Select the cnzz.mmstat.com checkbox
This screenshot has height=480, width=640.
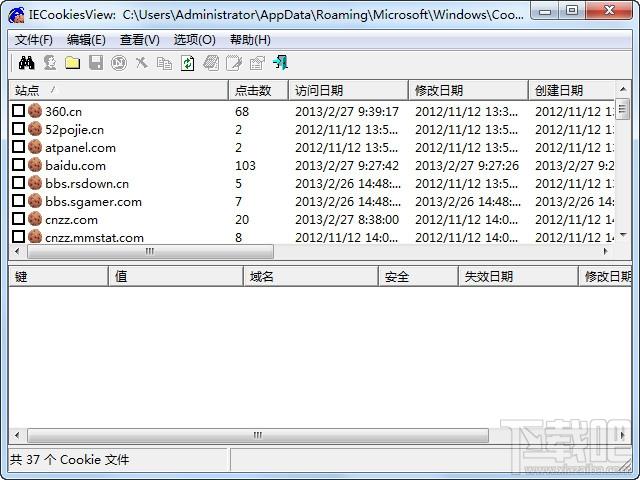point(18,236)
